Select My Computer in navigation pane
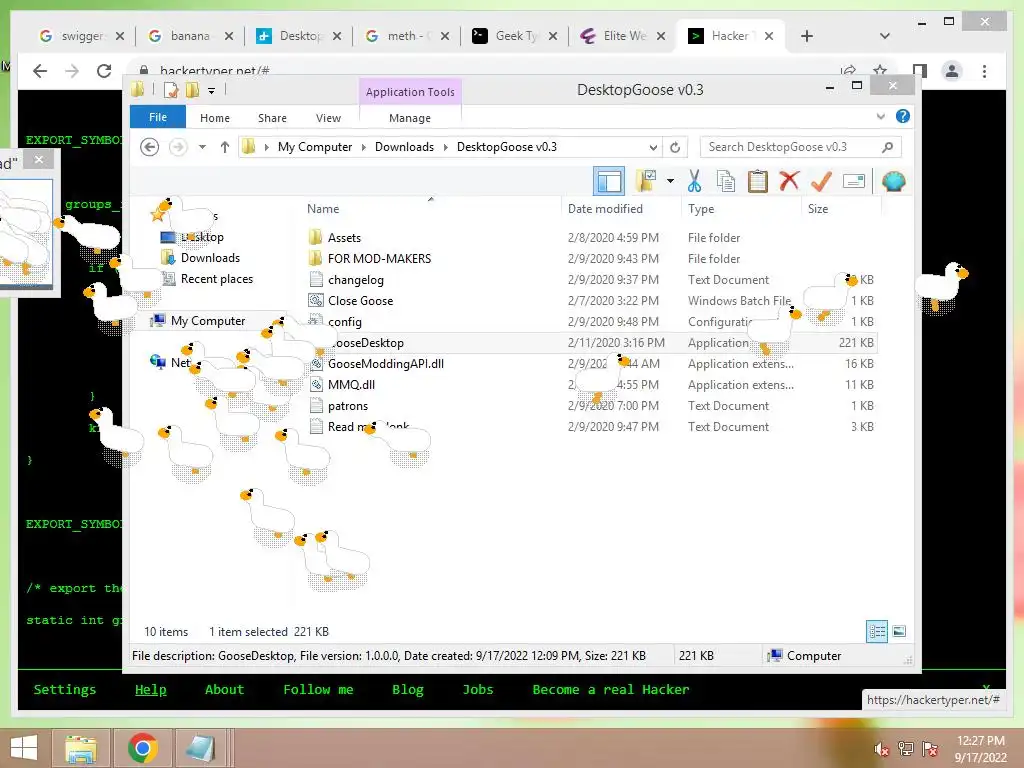Image resolution: width=1024 pixels, height=768 pixels. [208, 321]
